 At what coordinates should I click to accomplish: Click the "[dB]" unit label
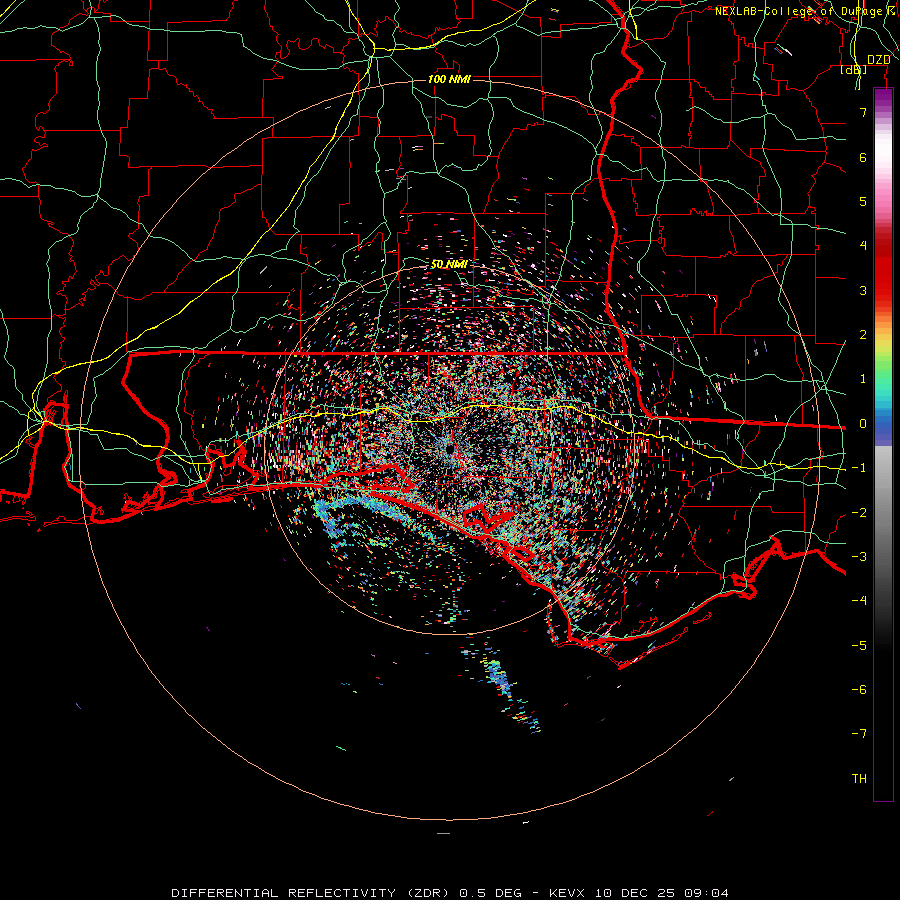(854, 70)
